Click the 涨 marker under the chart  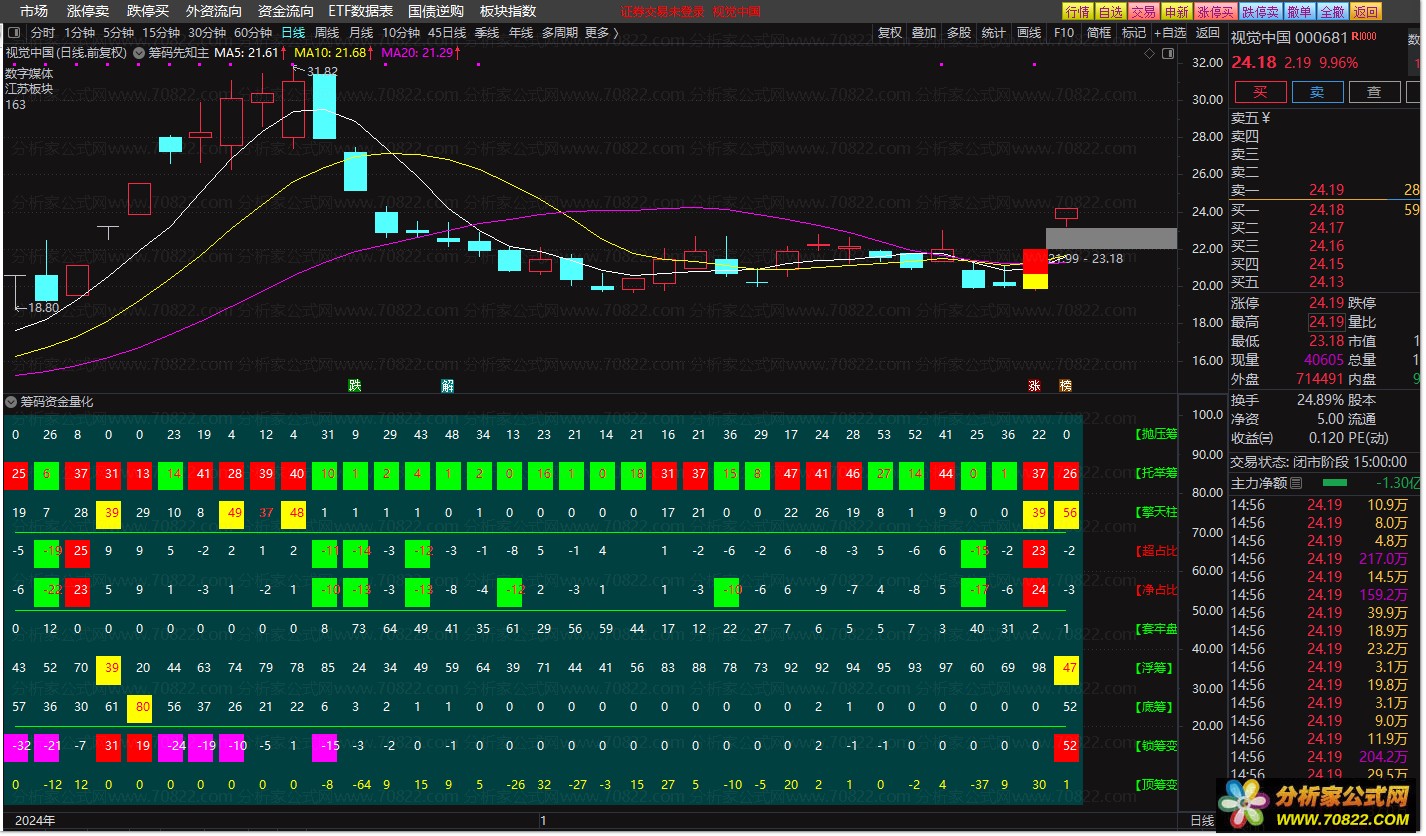click(1034, 385)
